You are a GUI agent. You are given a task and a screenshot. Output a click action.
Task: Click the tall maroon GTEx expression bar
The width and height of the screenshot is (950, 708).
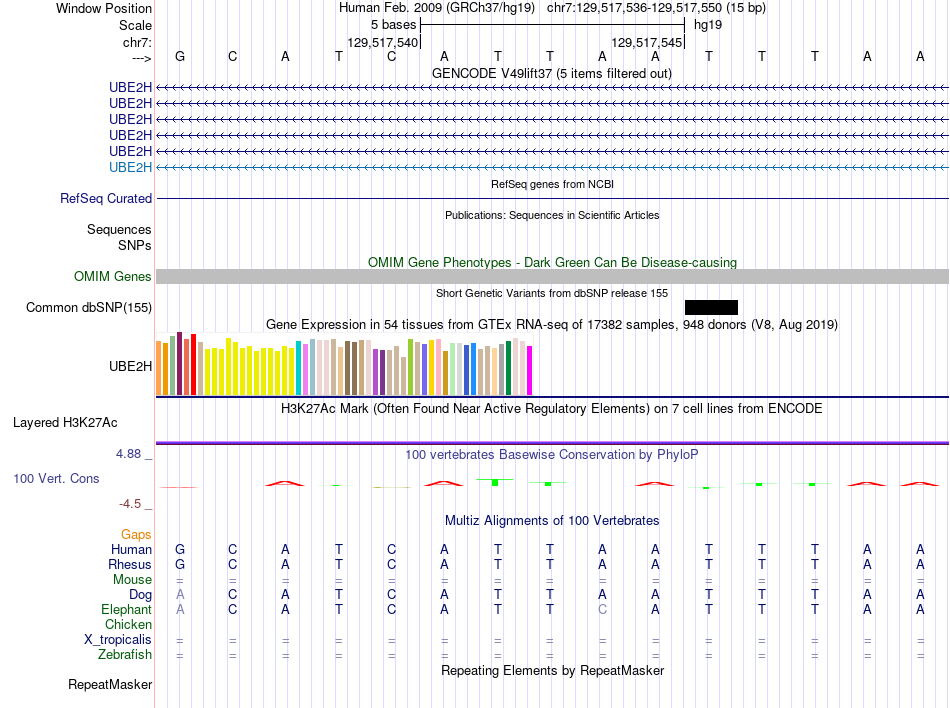click(x=179, y=364)
